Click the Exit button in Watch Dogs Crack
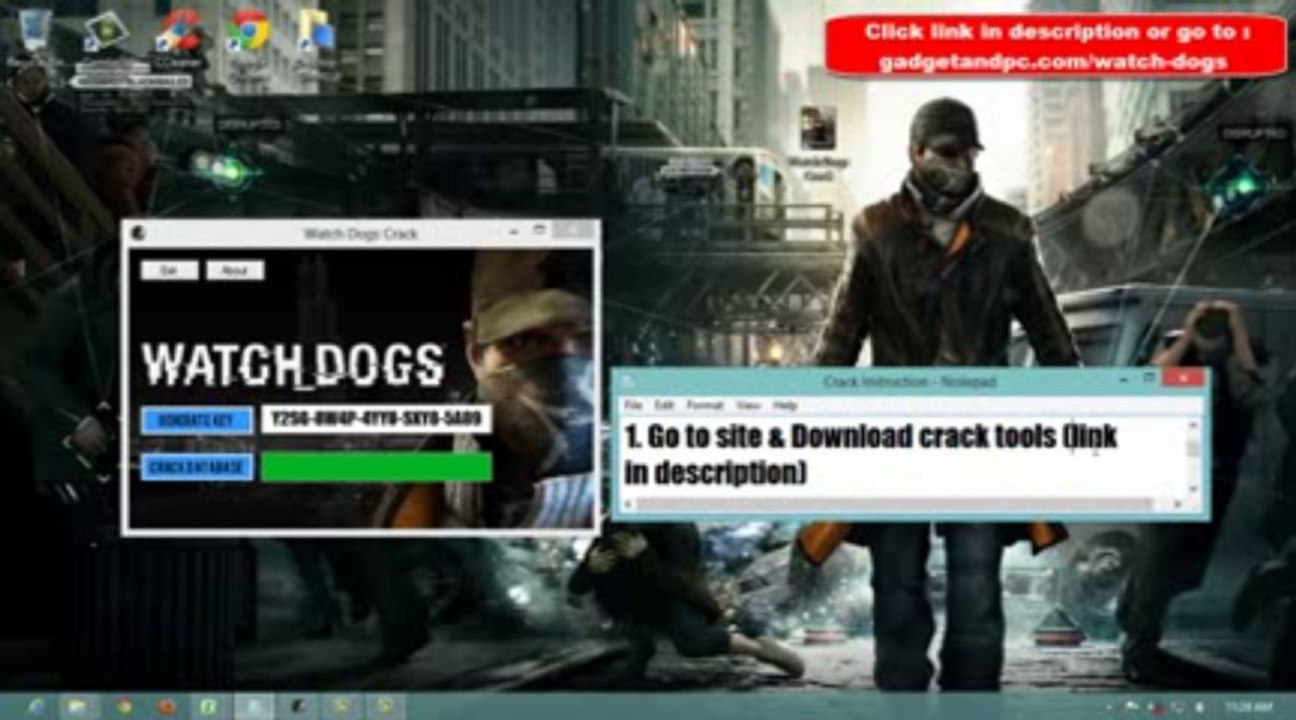Screen dimensions: 1296x720 169,270
